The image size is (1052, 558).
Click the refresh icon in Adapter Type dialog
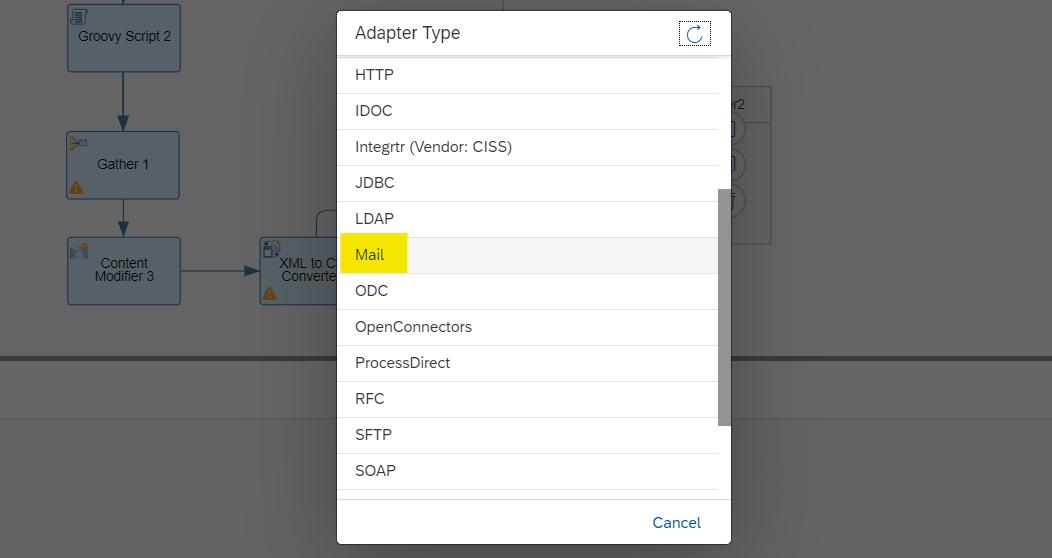pyautogui.click(x=694, y=34)
